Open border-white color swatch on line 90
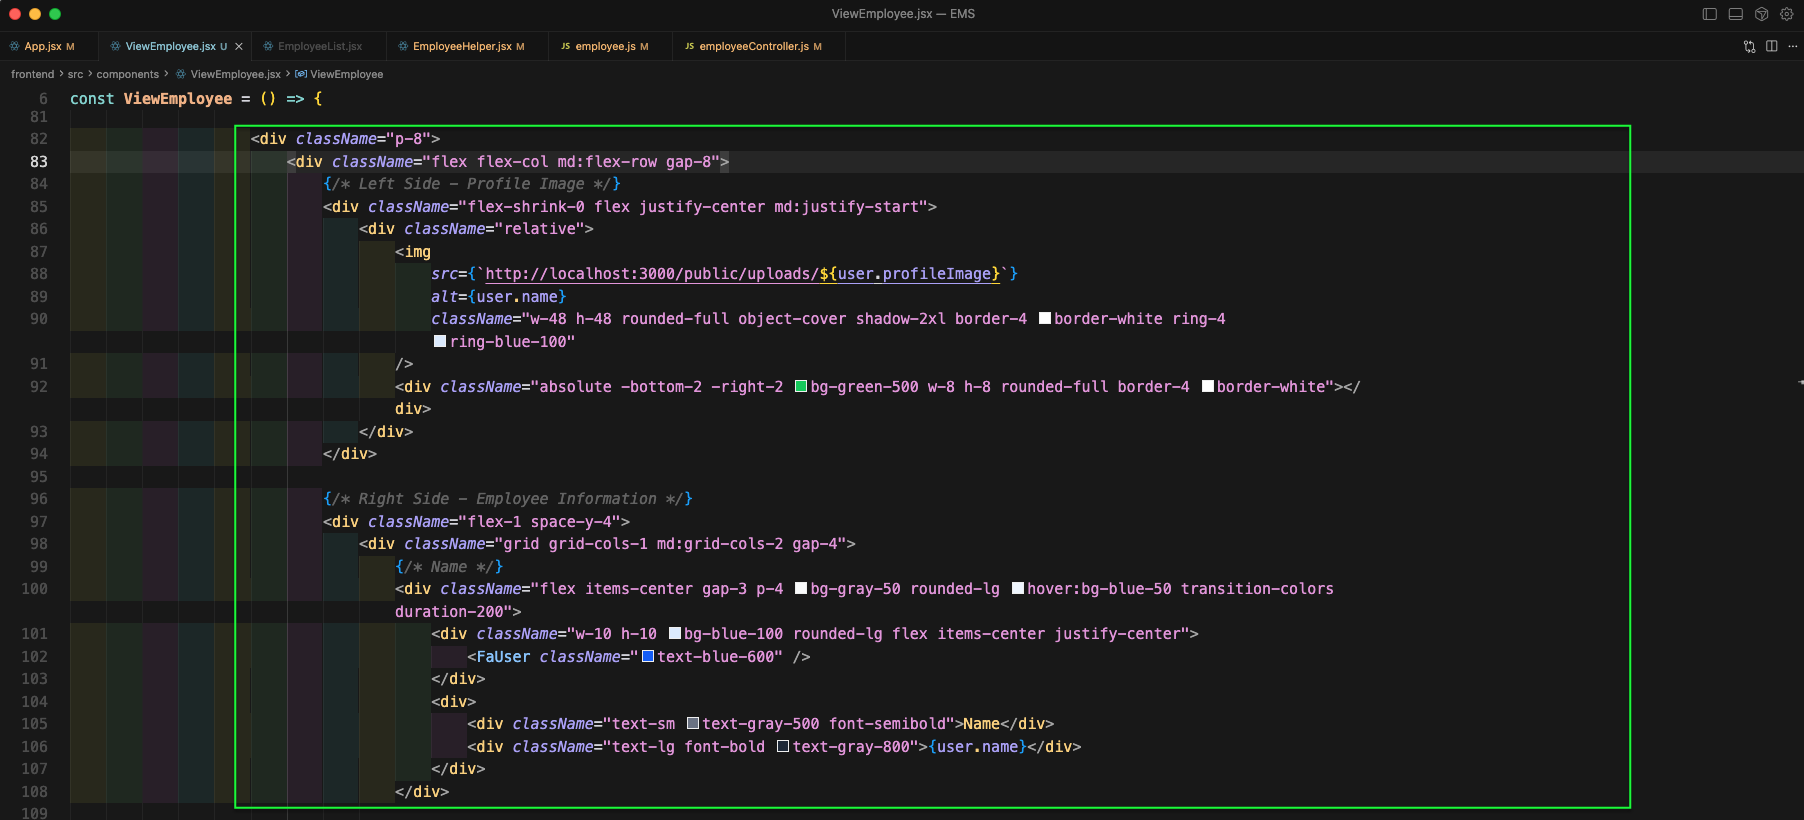 pyautogui.click(x=1045, y=318)
